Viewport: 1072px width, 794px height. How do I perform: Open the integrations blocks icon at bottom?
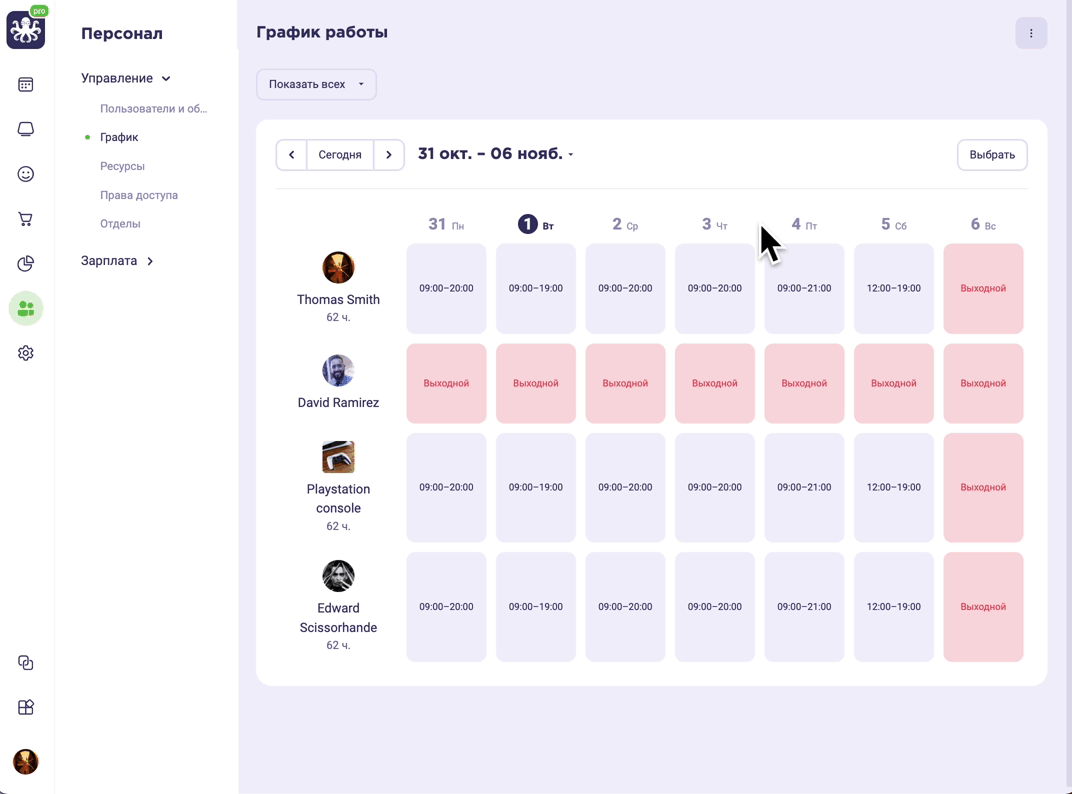(x=25, y=707)
